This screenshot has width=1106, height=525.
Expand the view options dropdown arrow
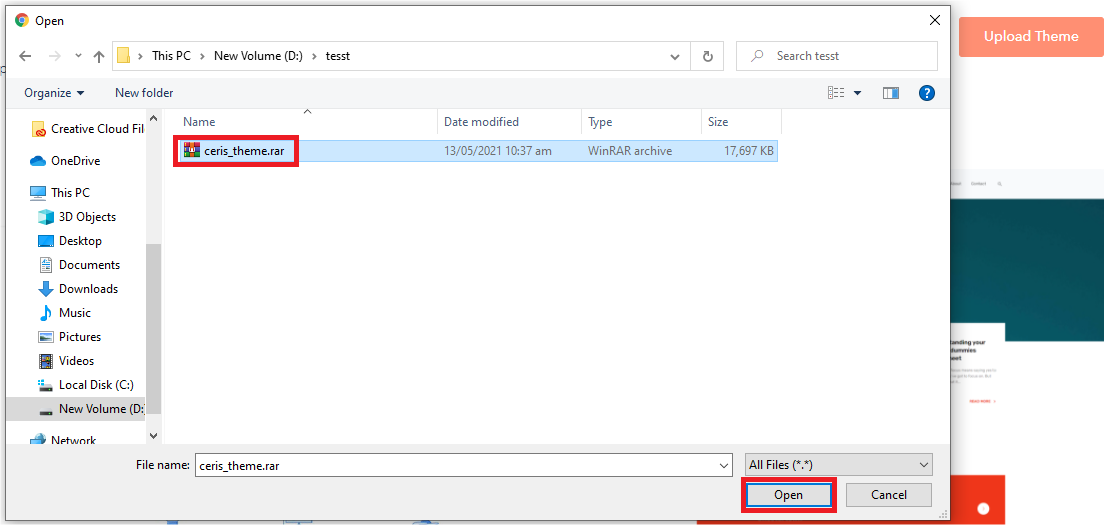tap(858, 93)
